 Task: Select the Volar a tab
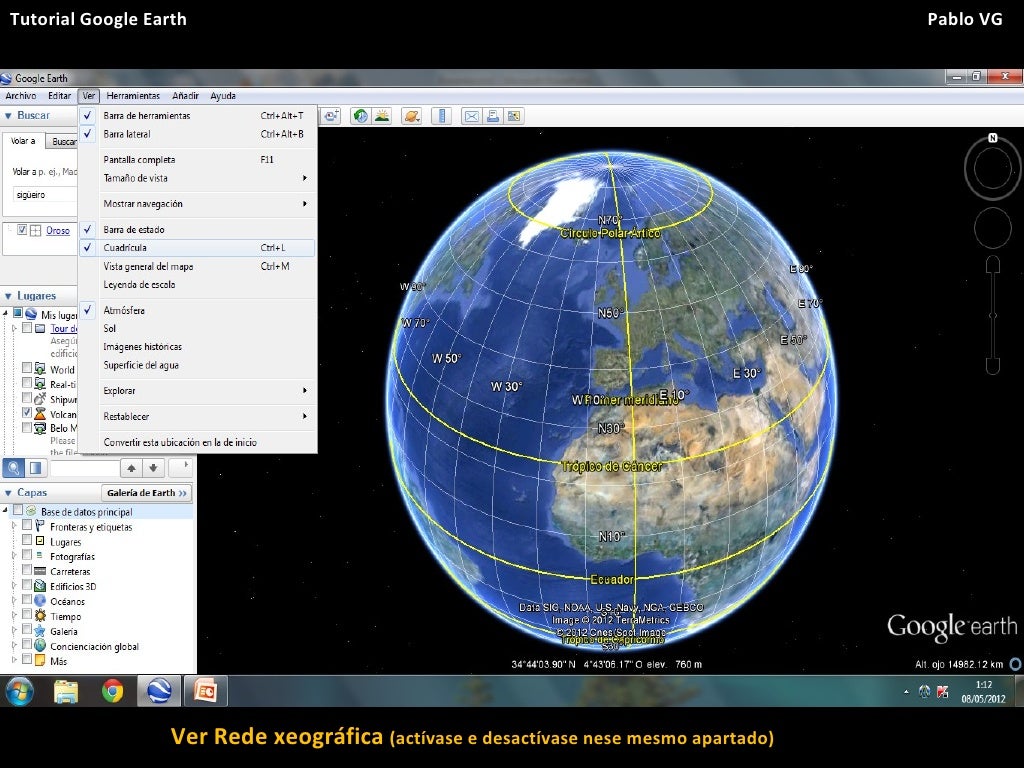coord(24,141)
